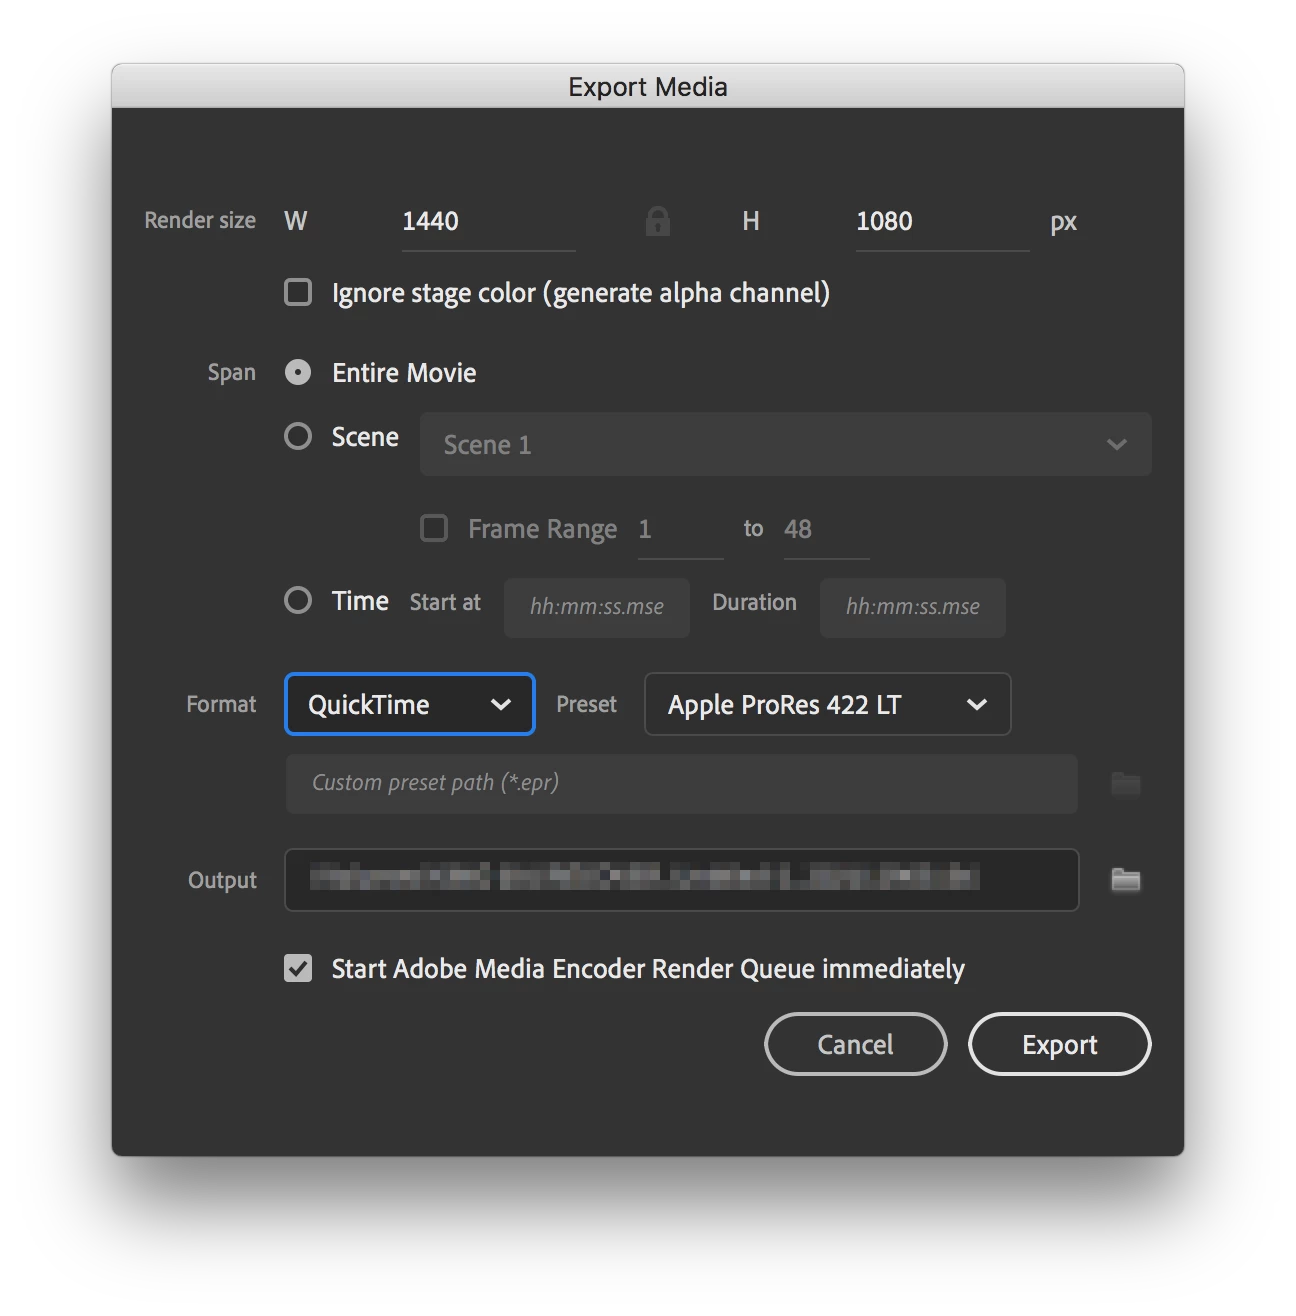Click the Frame Range end field 48
Viewport: 1296px width, 1316px height.
(826, 530)
